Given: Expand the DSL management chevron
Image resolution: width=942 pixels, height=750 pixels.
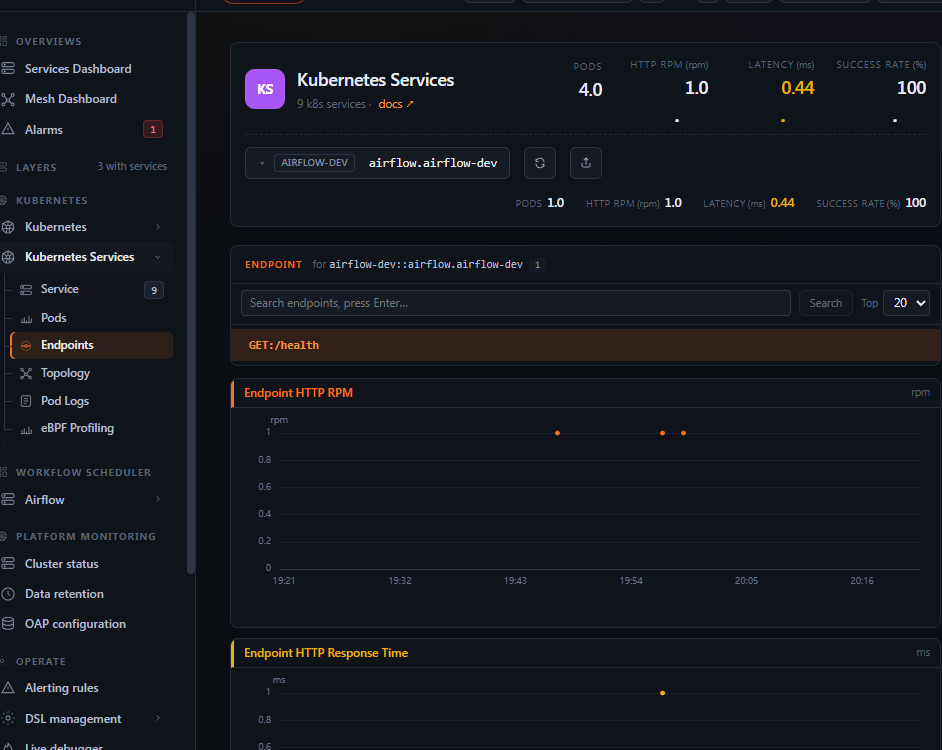Looking at the screenshot, I should coord(158,718).
